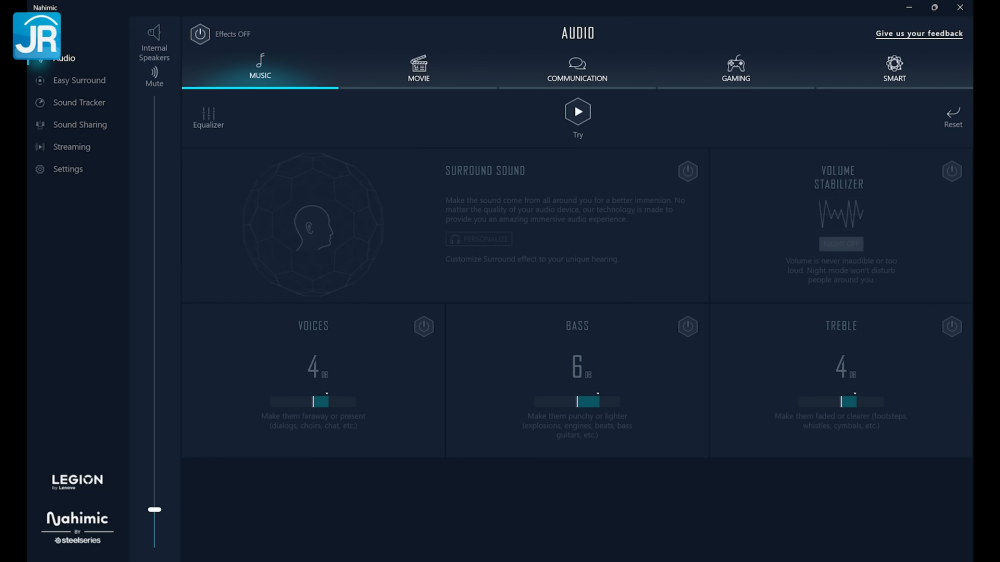Open Settings from the sidebar
The width and height of the screenshot is (1000, 562).
coord(67,169)
